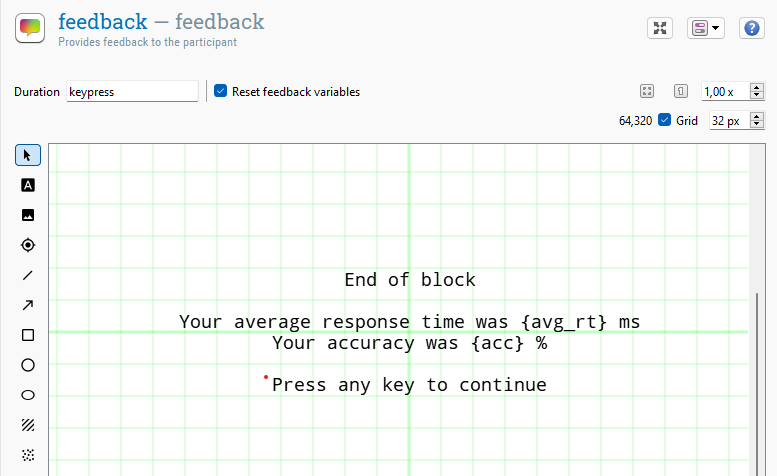Disable the Grid checkbox
Viewport: 777px width, 476px height.
(x=664, y=120)
